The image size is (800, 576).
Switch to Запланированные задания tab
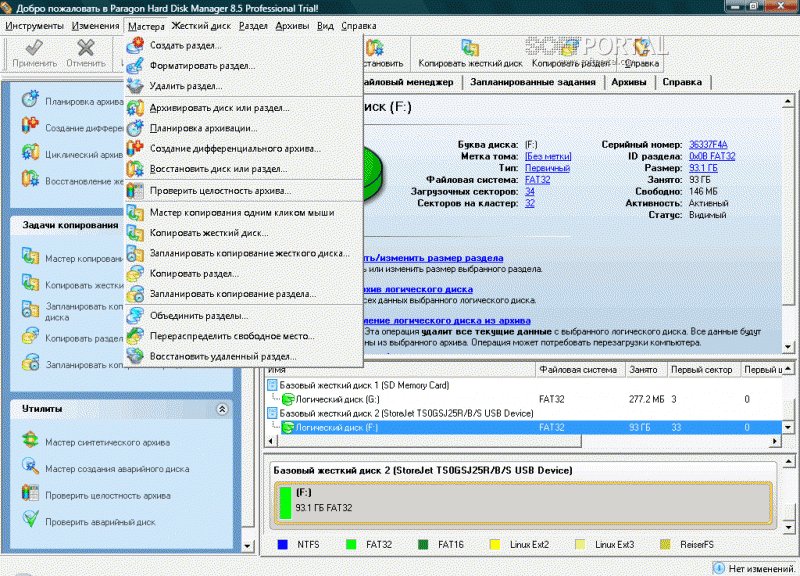pos(532,82)
